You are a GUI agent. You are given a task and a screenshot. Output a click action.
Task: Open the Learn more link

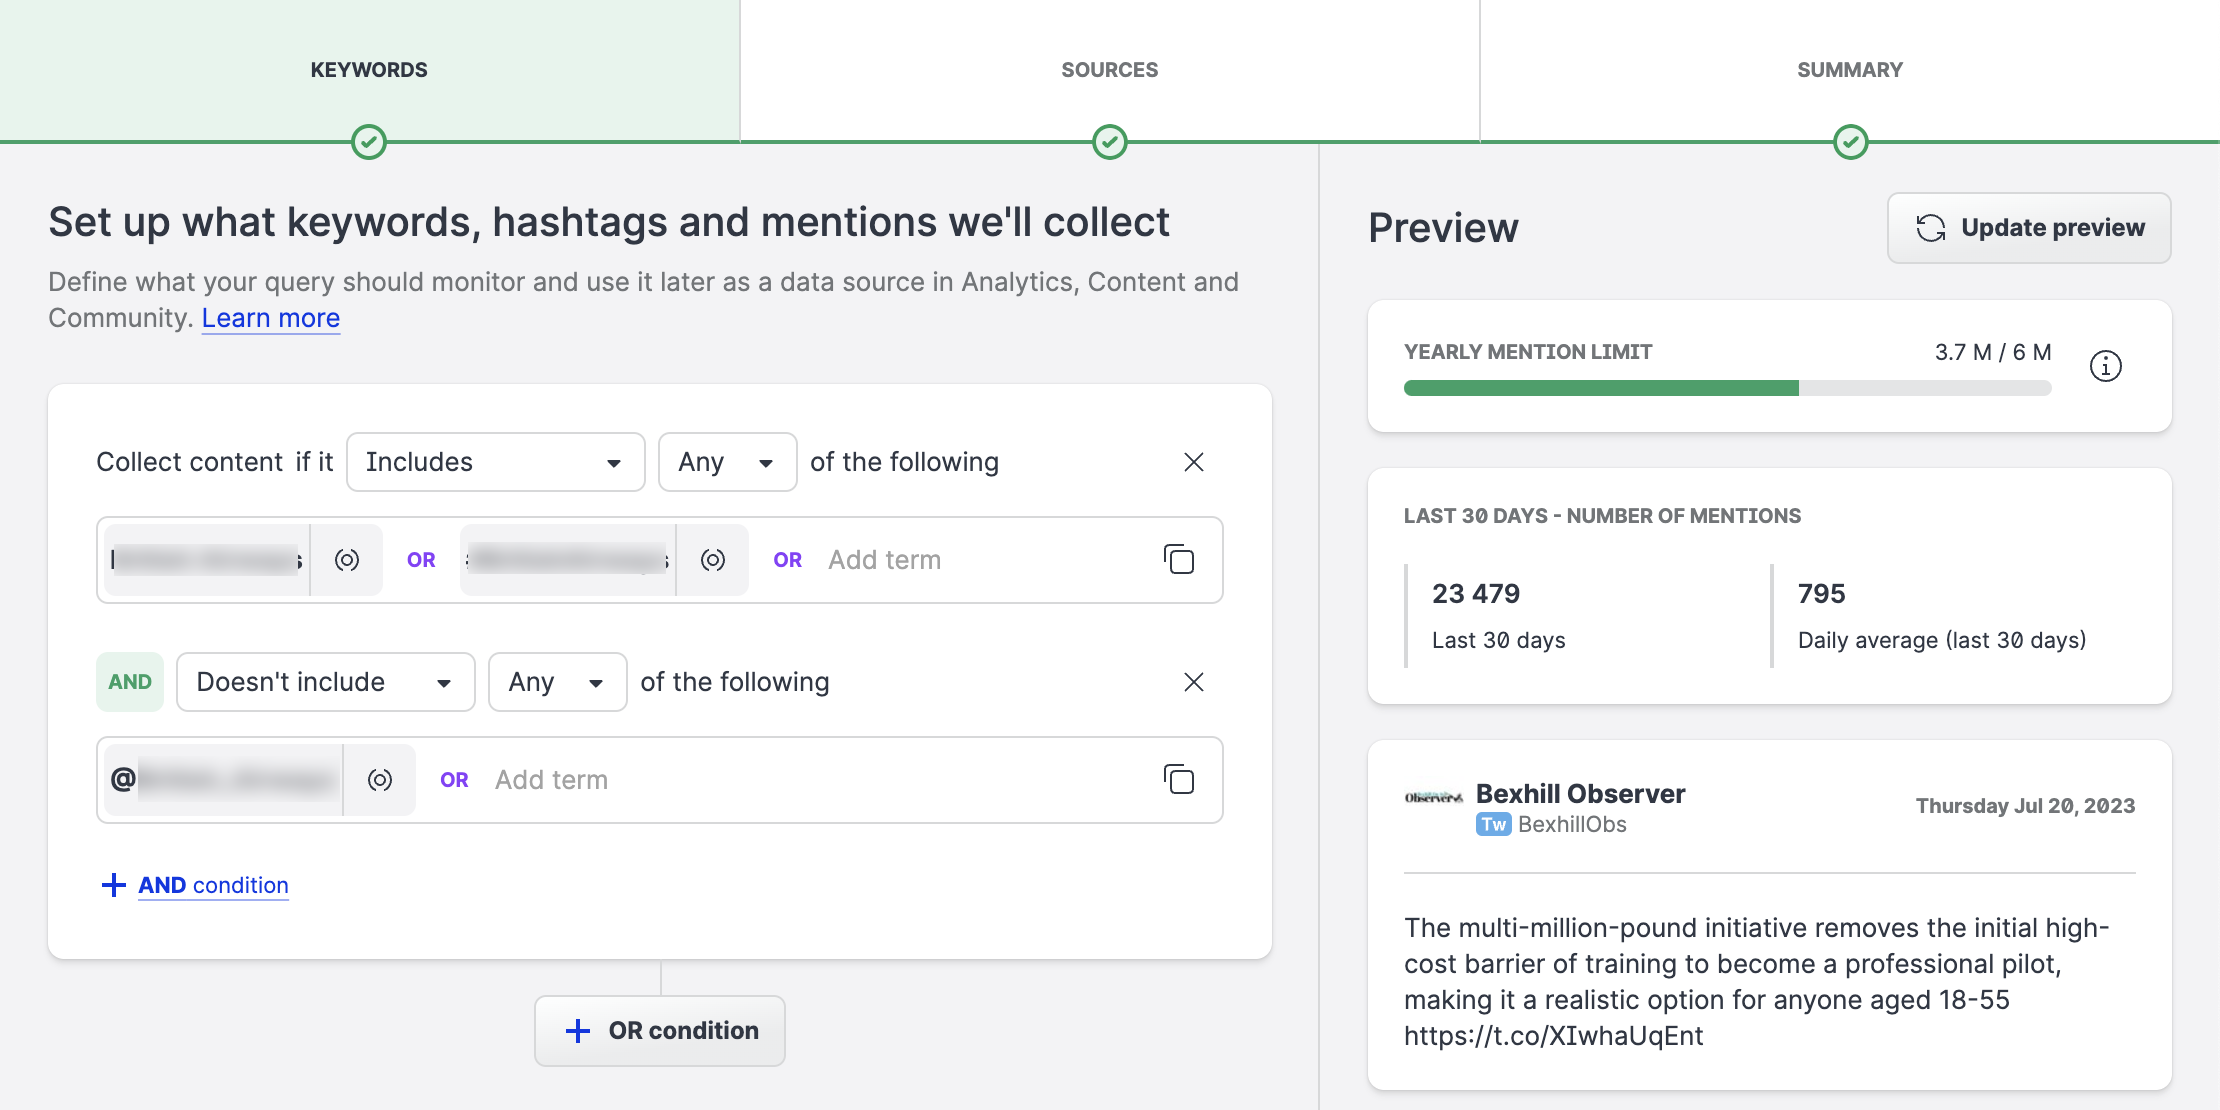[x=271, y=318]
